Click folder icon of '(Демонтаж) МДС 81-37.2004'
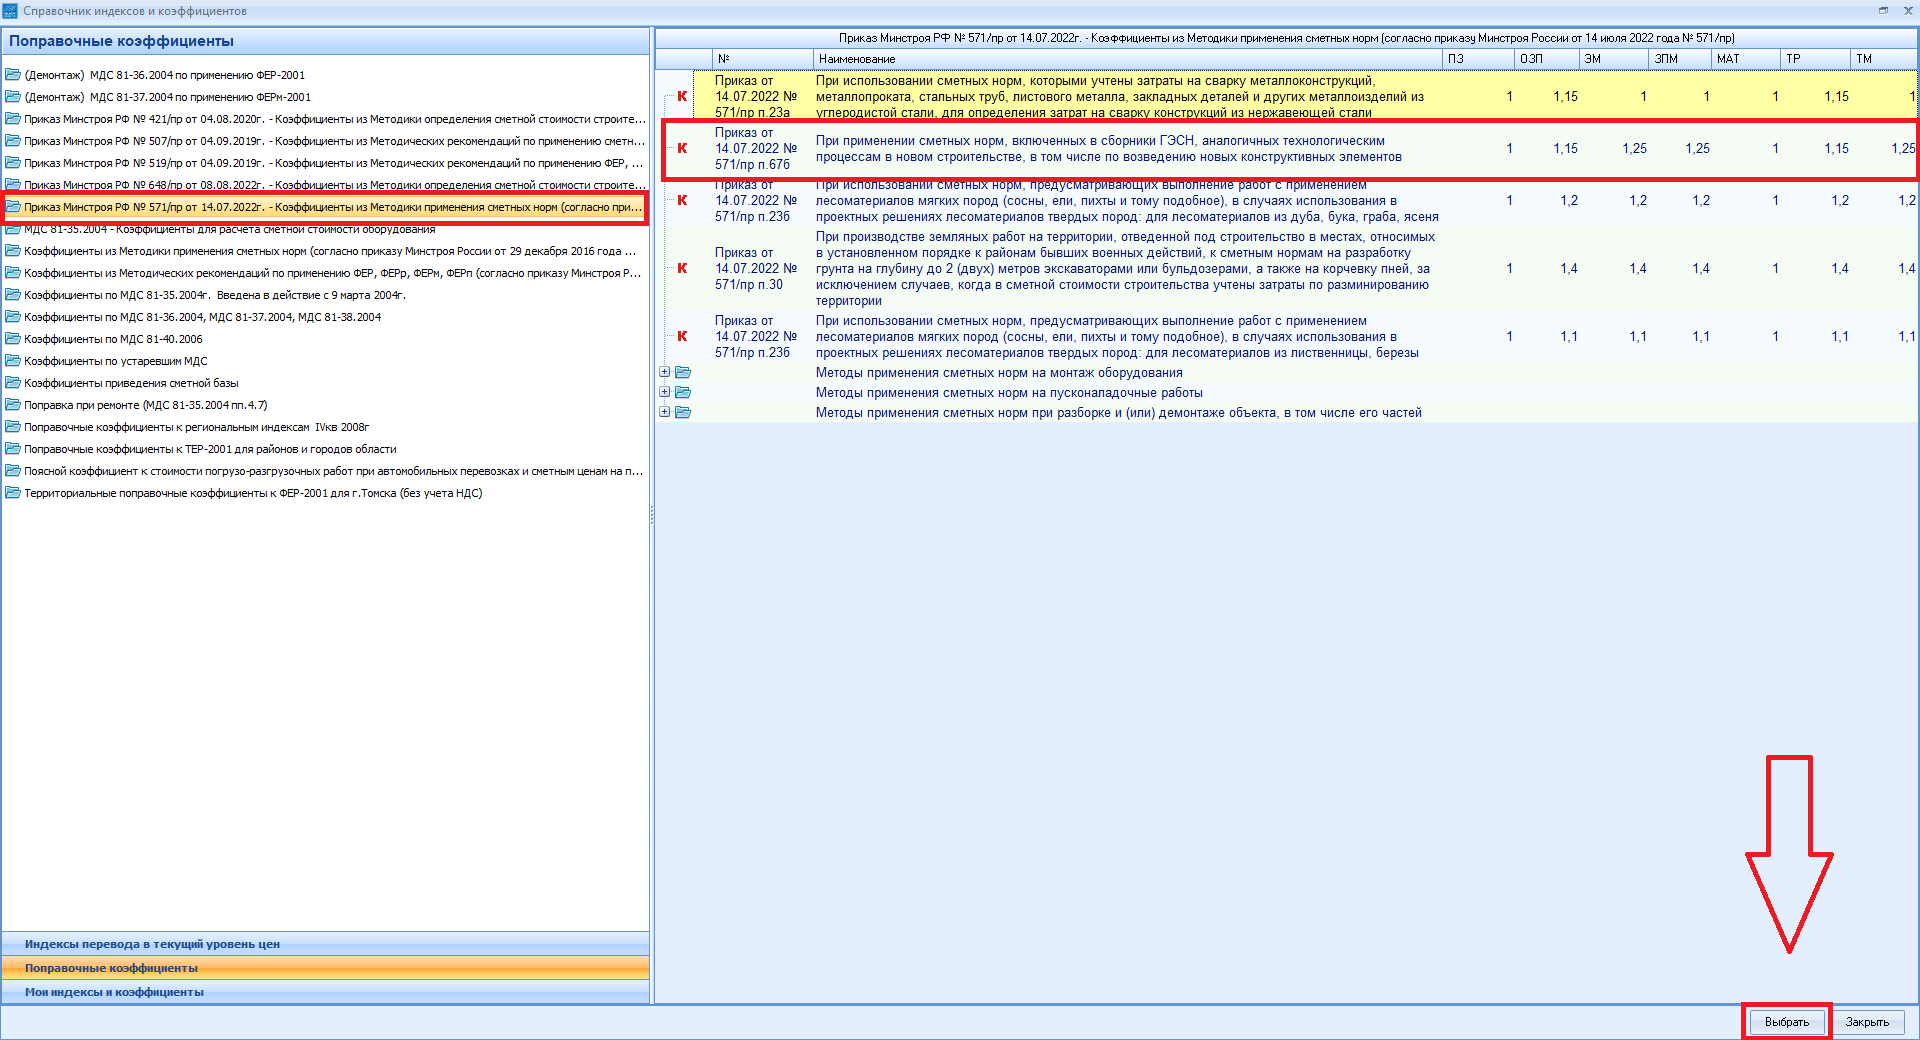This screenshot has height=1040, width=1920. [x=13, y=97]
